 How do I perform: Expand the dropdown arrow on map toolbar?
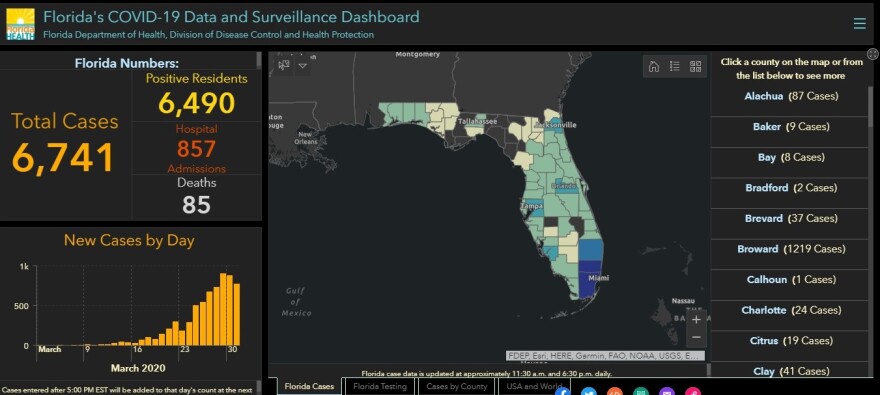(x=302, y=65)
